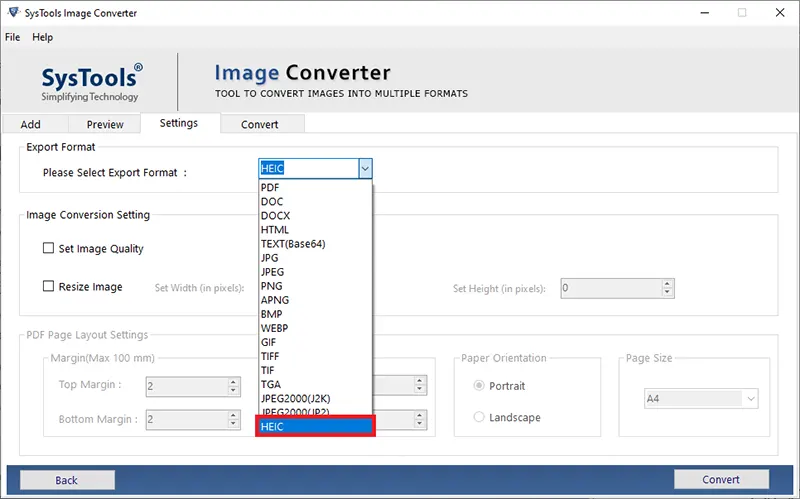Decrease Bottom Margin with down arrow
The width and height of the screenshot is (800, 499).
tap(233, 424)
